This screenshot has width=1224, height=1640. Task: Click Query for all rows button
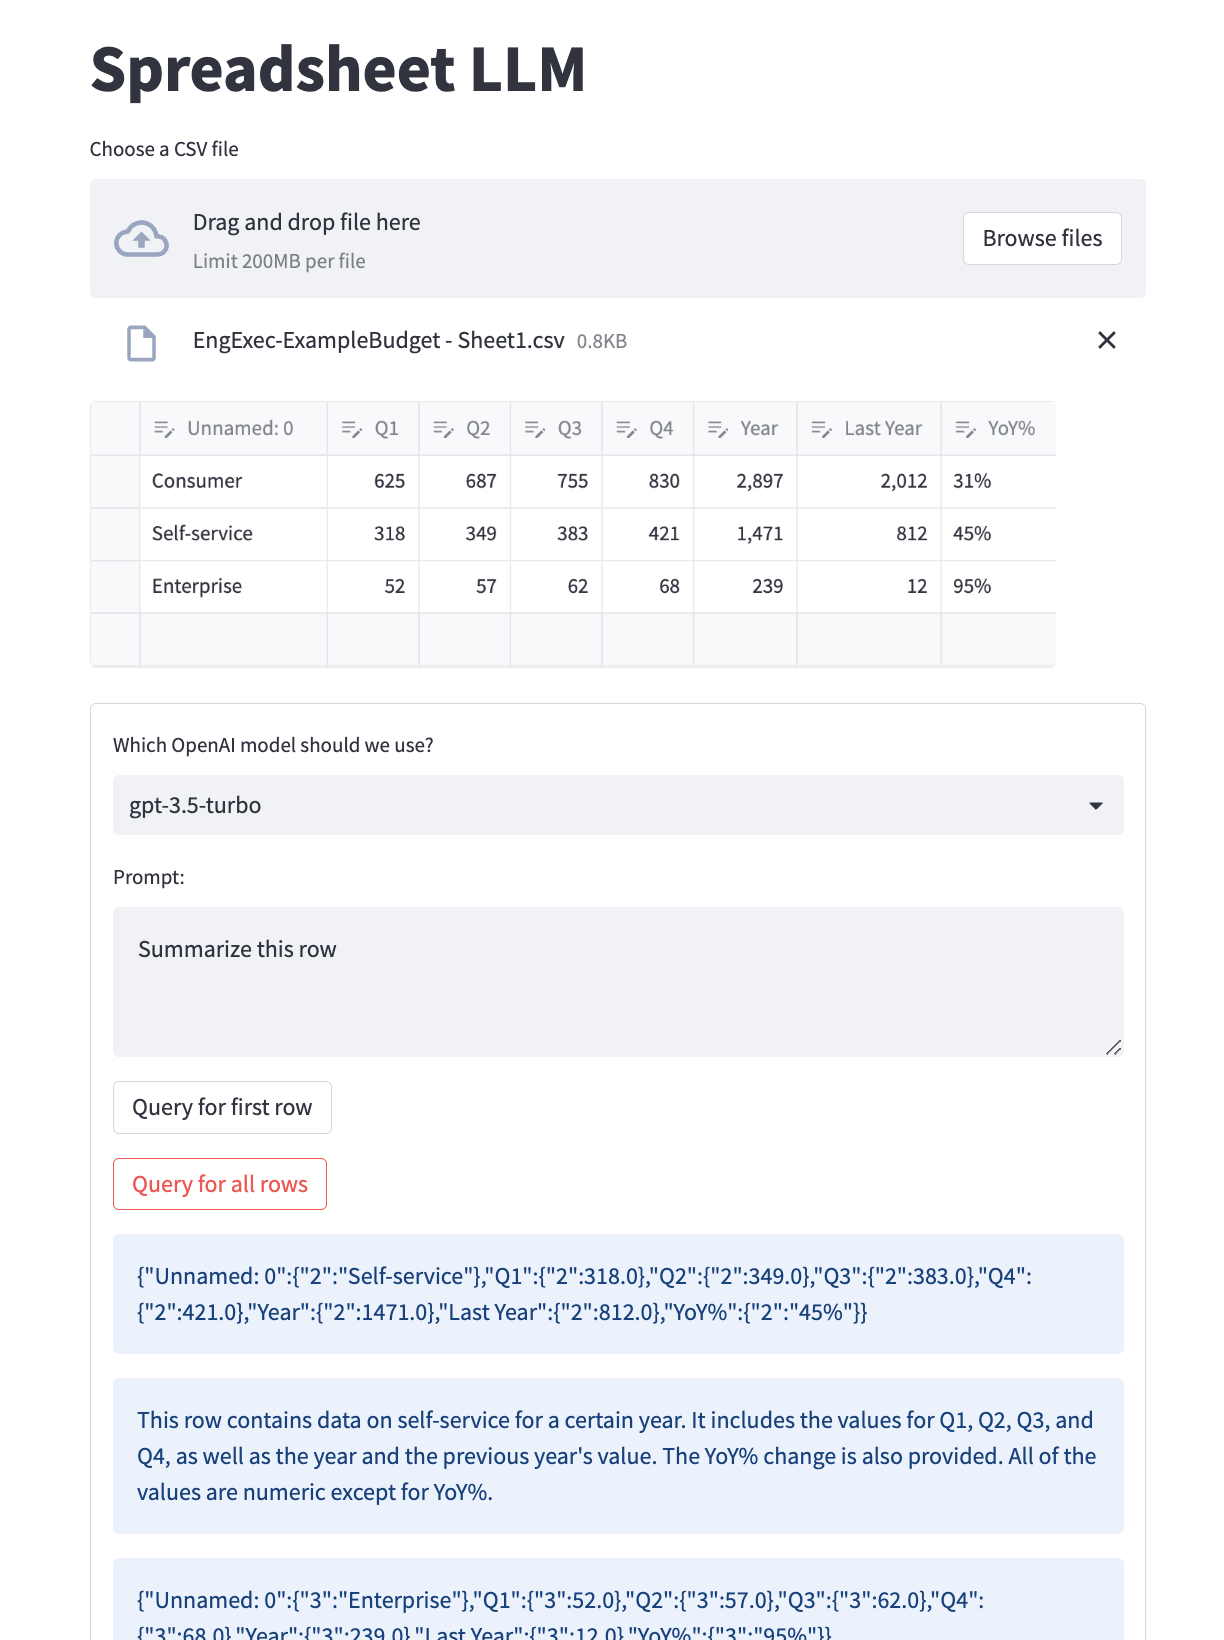coord(220,1184)
